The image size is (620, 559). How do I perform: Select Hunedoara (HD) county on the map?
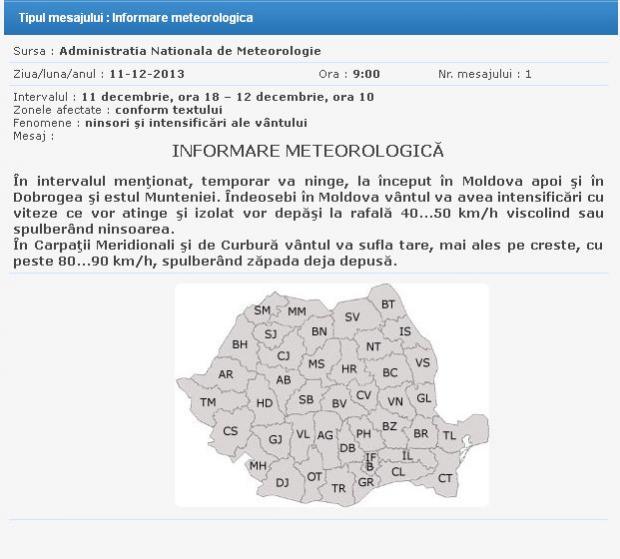point(264,403)
